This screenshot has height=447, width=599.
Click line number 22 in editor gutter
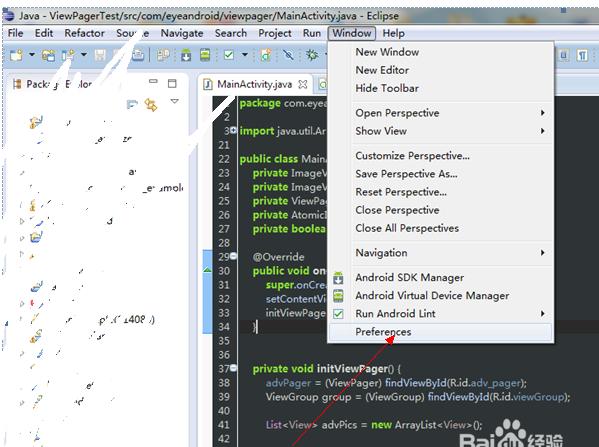[x=224, y=159]
